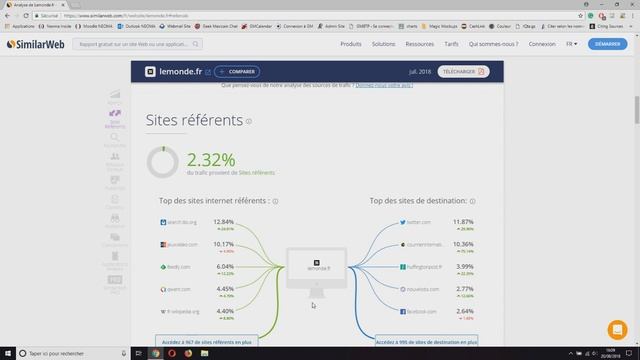The height and width of the screenshot is (360, 640).
Task: Open the Tarifs page
Action: click(451, 44)
